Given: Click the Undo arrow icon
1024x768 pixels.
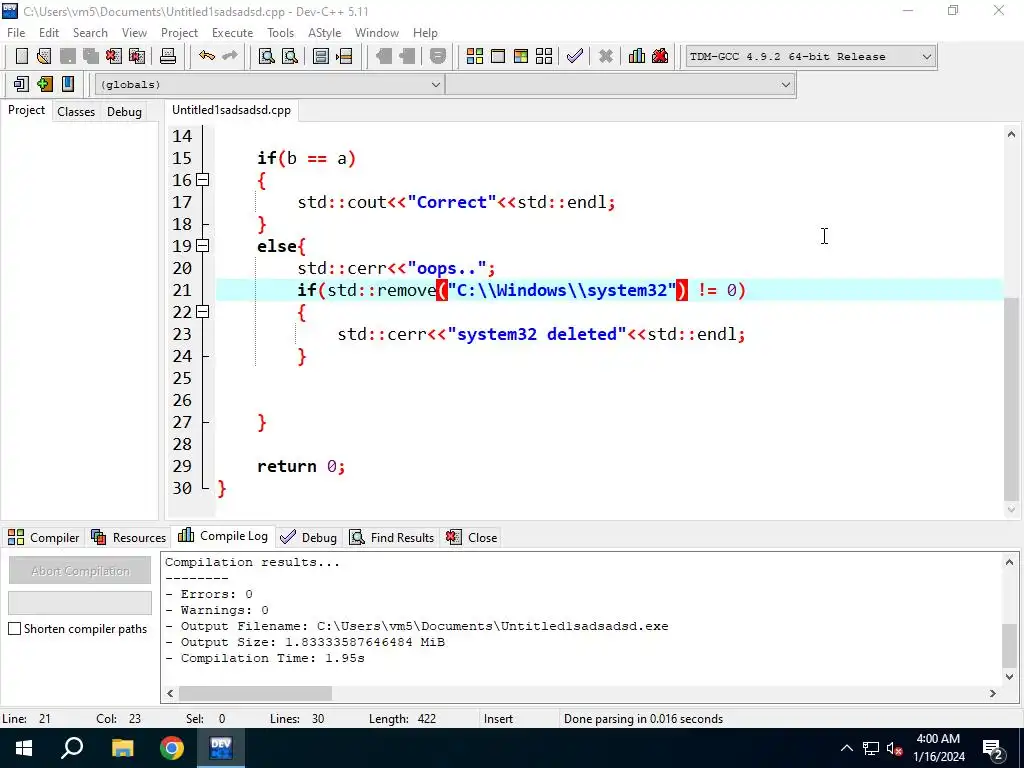Looking at the screenshot, I should pyautogui.click(x=207, y=56).
